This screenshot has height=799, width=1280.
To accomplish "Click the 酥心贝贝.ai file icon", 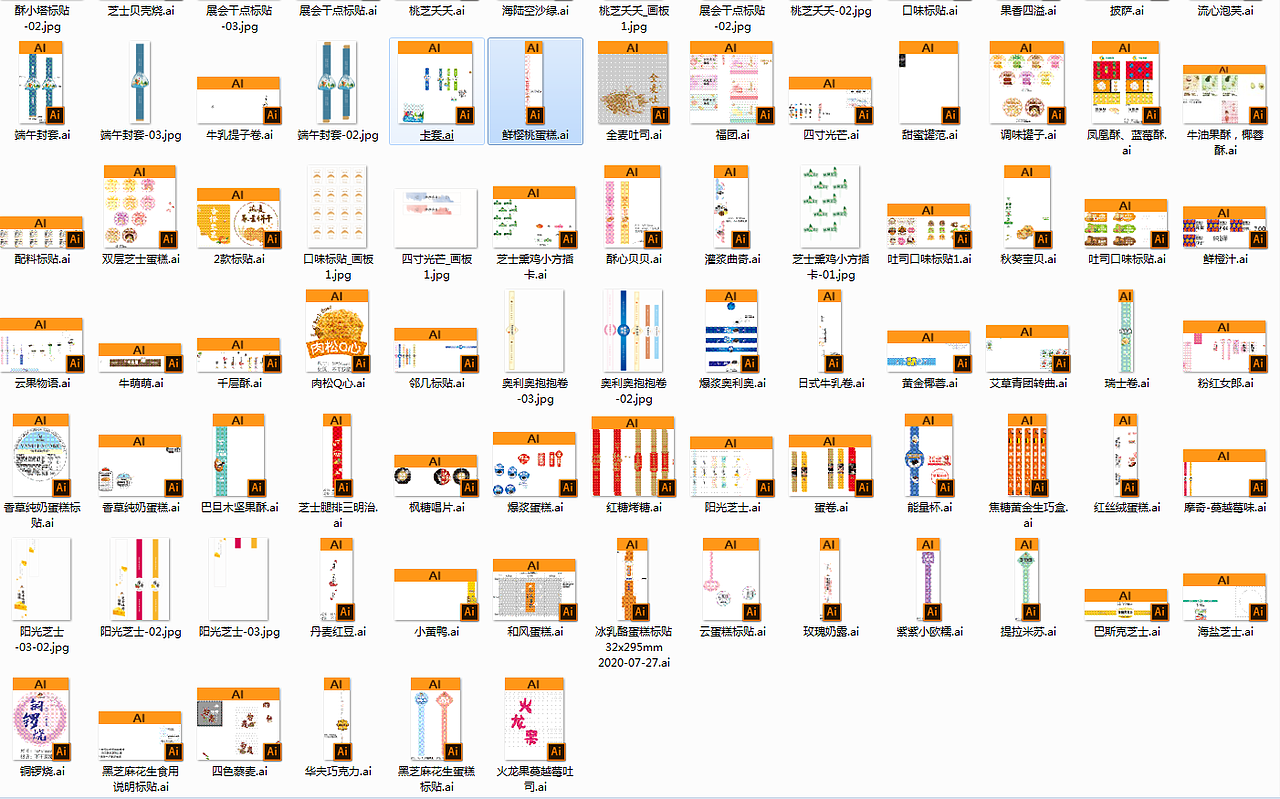I will tap(632, 206).
